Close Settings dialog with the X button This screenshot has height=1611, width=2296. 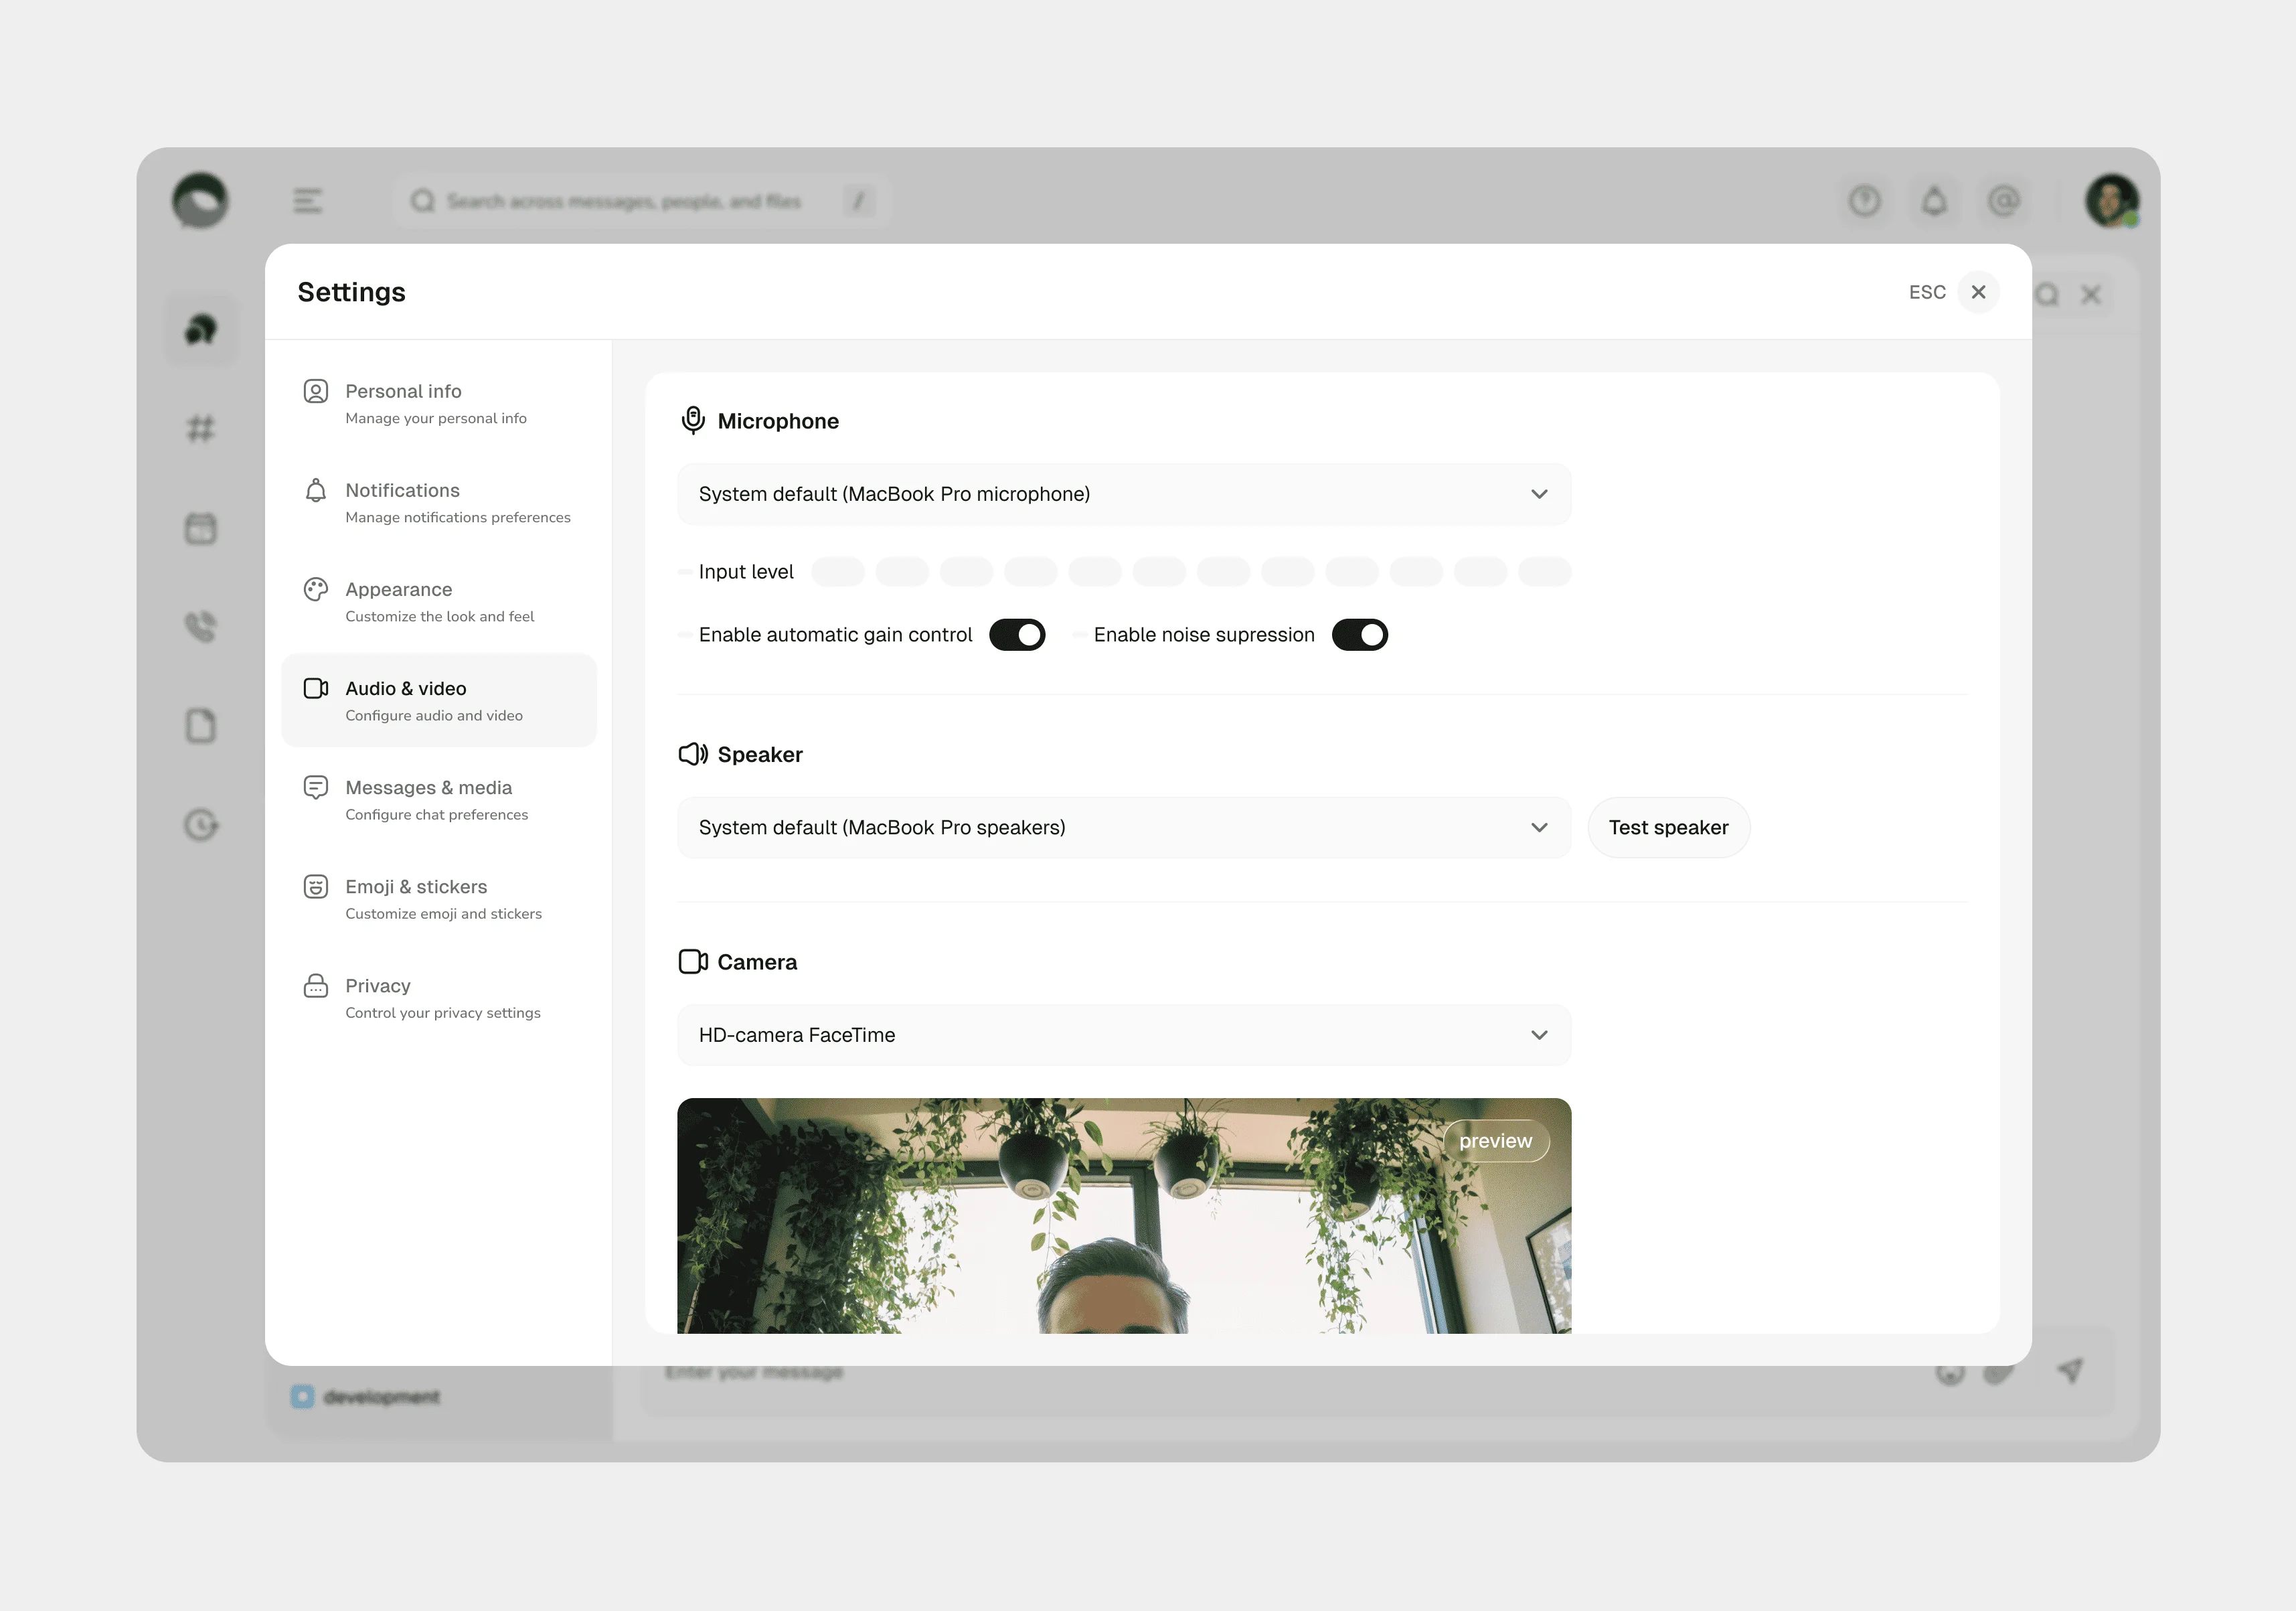[x=1978, y=292]
